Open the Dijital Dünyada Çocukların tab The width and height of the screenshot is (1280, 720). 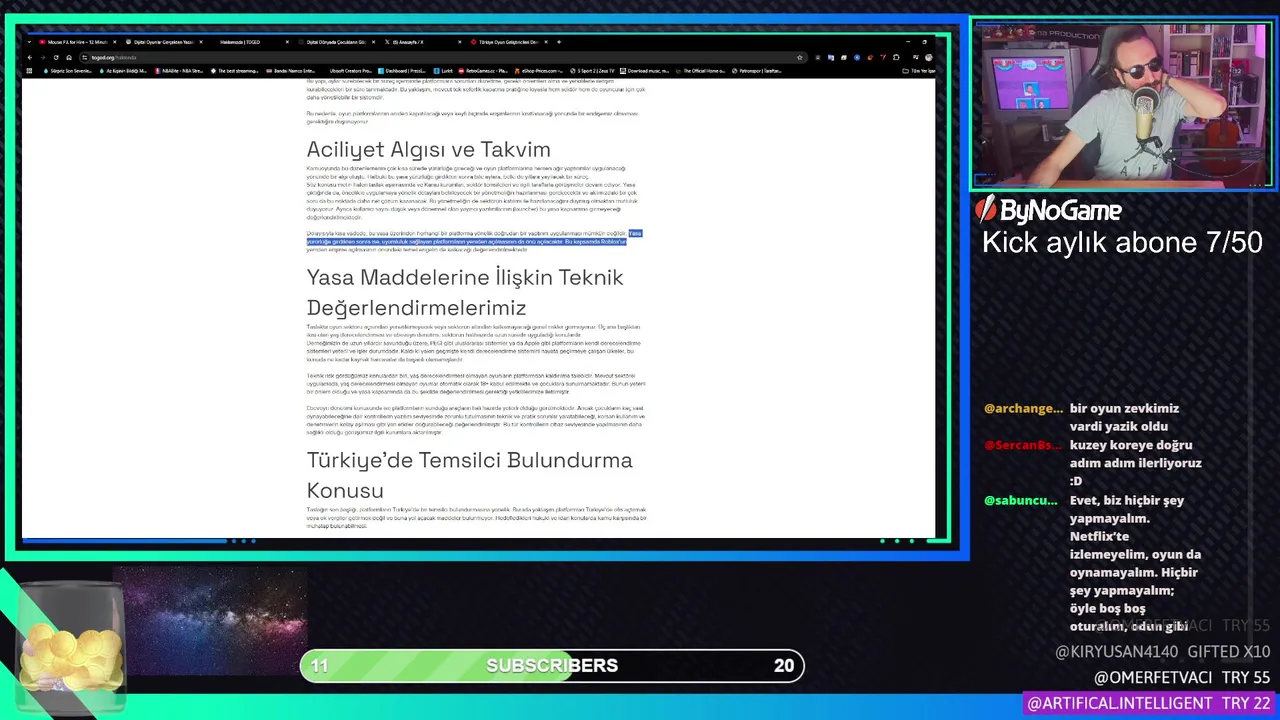336,42
